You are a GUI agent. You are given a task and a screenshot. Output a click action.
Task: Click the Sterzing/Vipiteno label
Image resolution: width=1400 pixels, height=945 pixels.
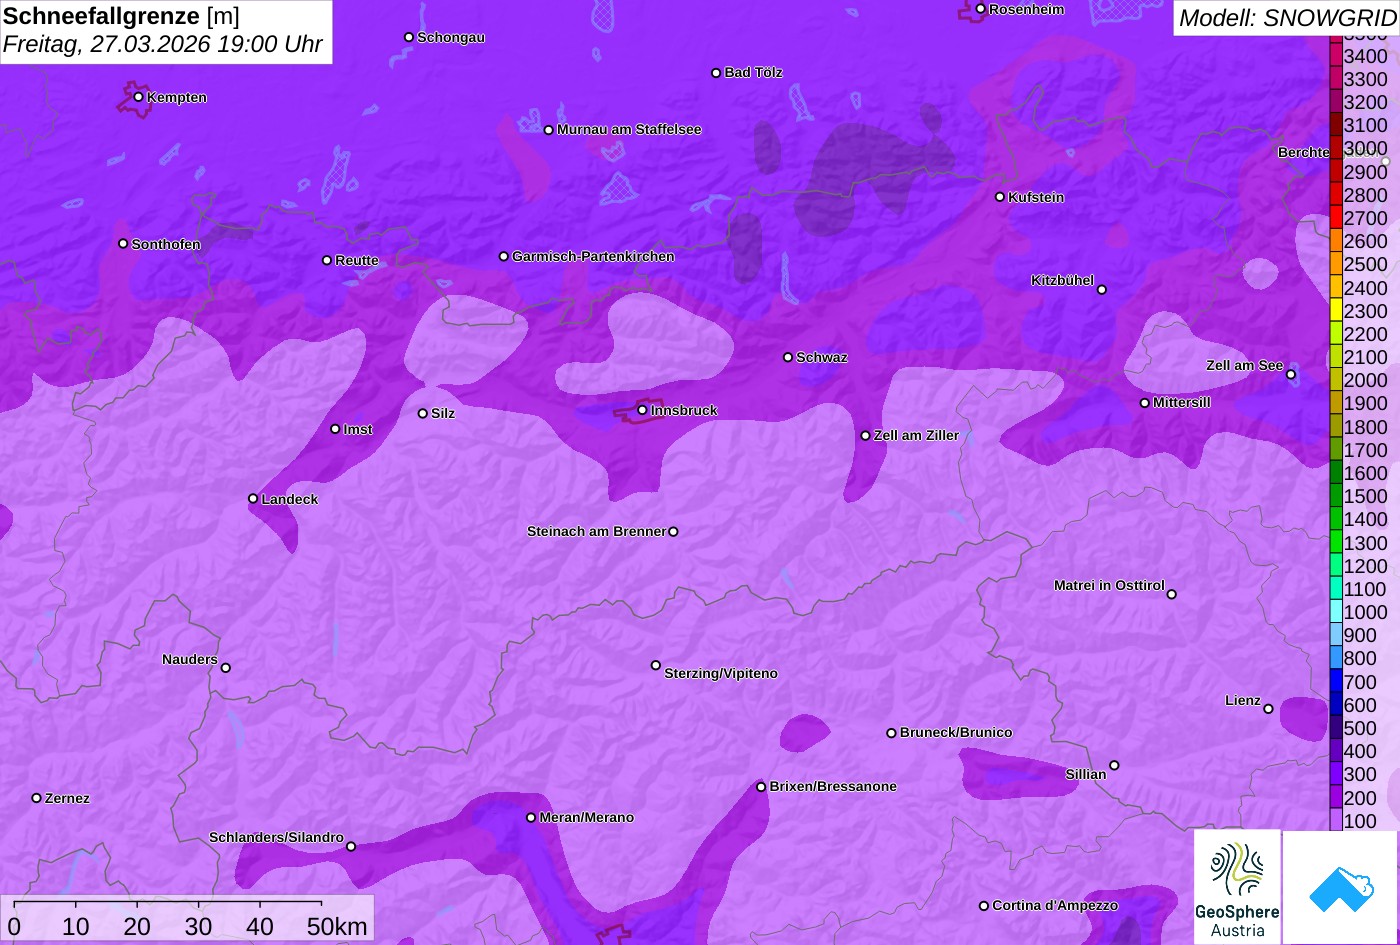point(721,674)
